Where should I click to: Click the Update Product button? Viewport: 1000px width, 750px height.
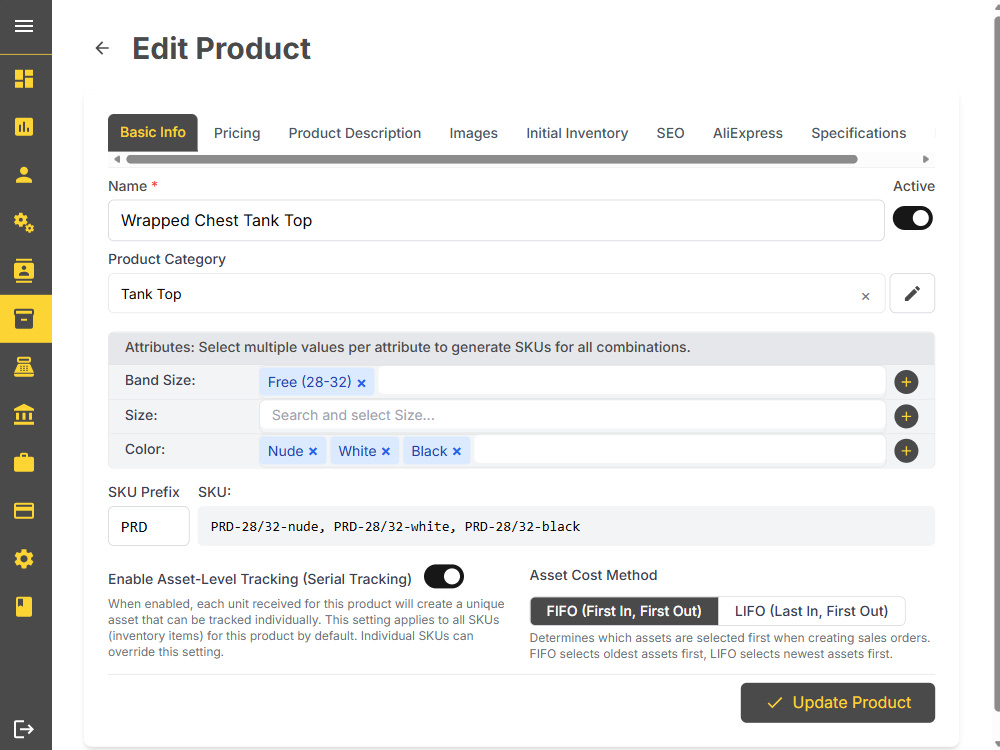837,703
